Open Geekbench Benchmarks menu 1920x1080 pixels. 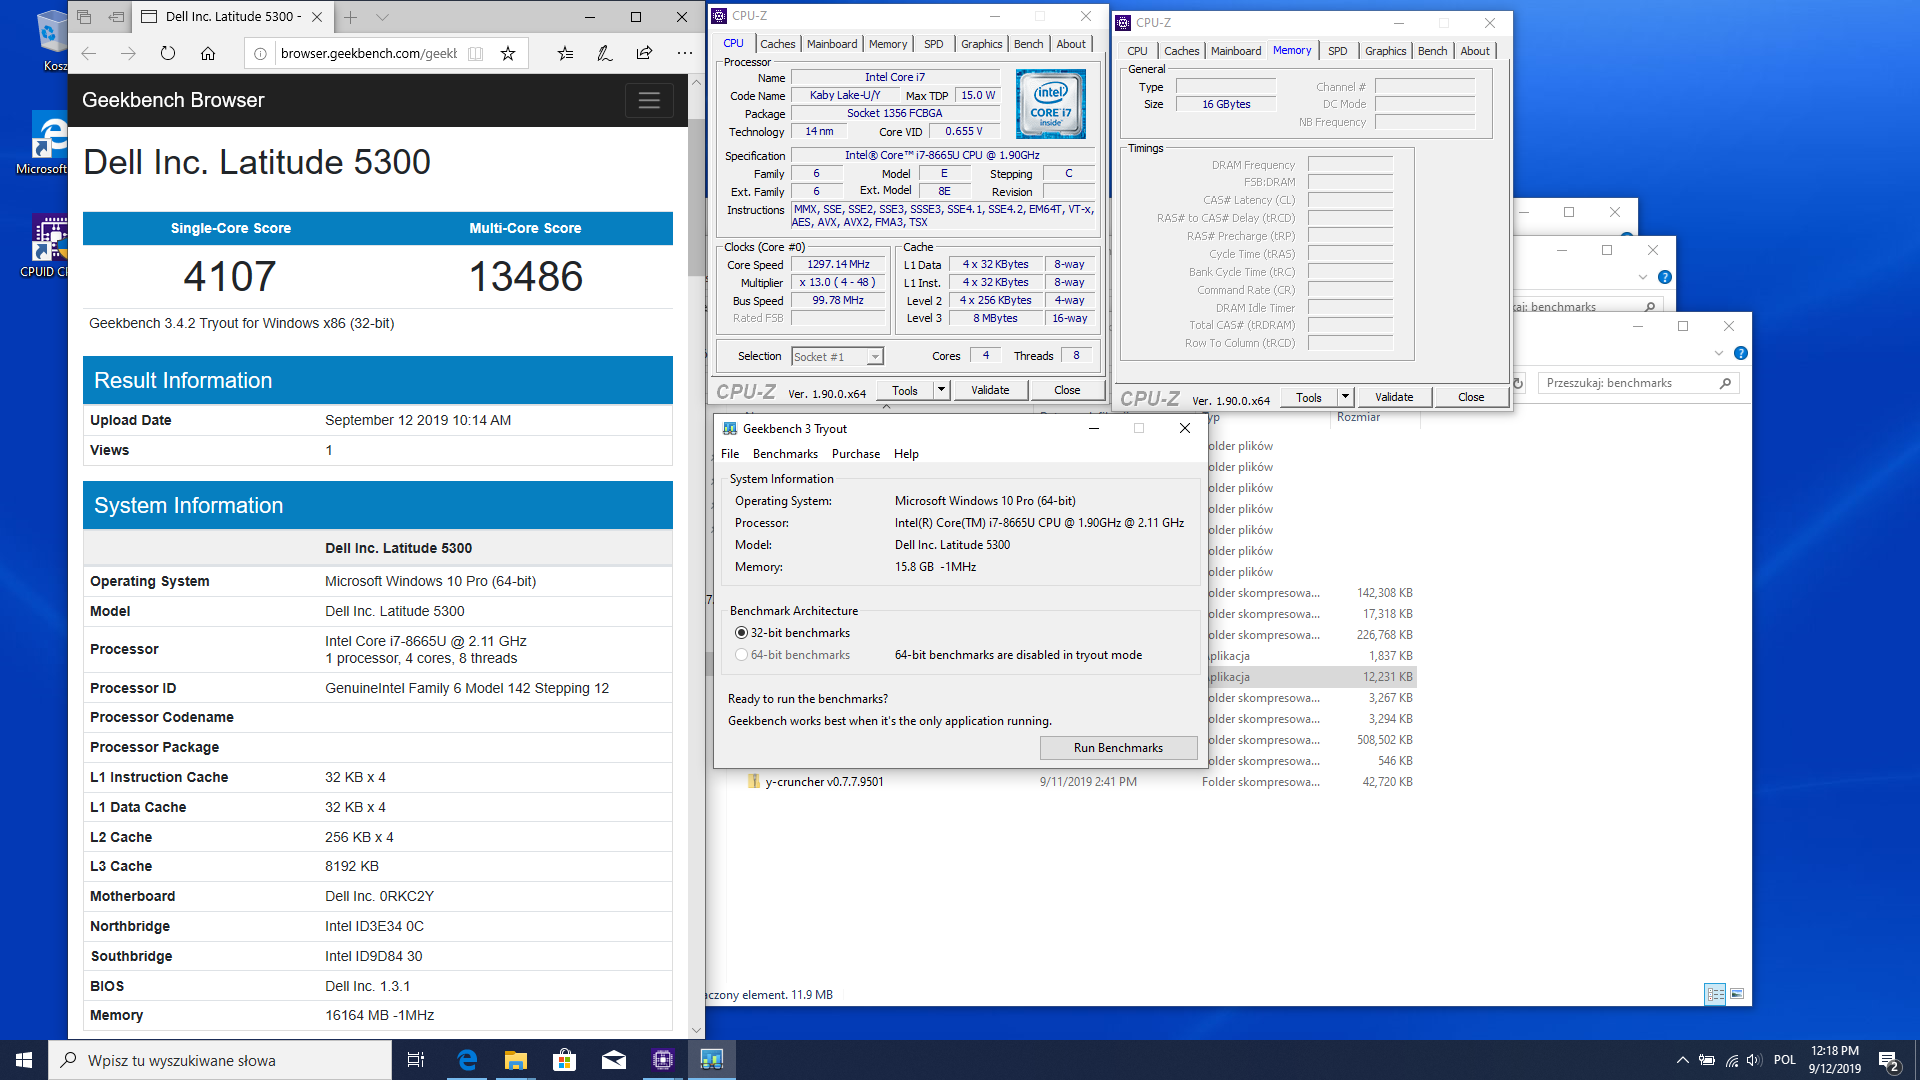pyautogui.click(x=785, y=454)
